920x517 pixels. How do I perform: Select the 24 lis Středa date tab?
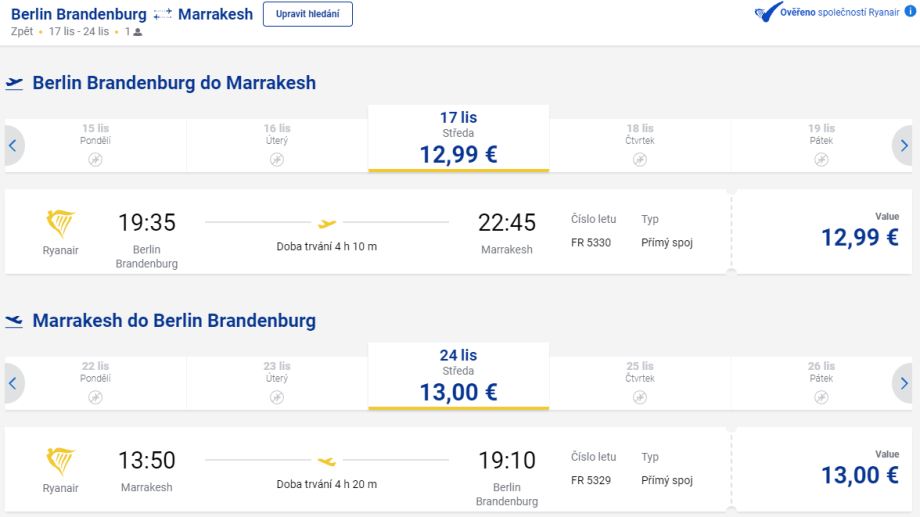click(459, 376)
